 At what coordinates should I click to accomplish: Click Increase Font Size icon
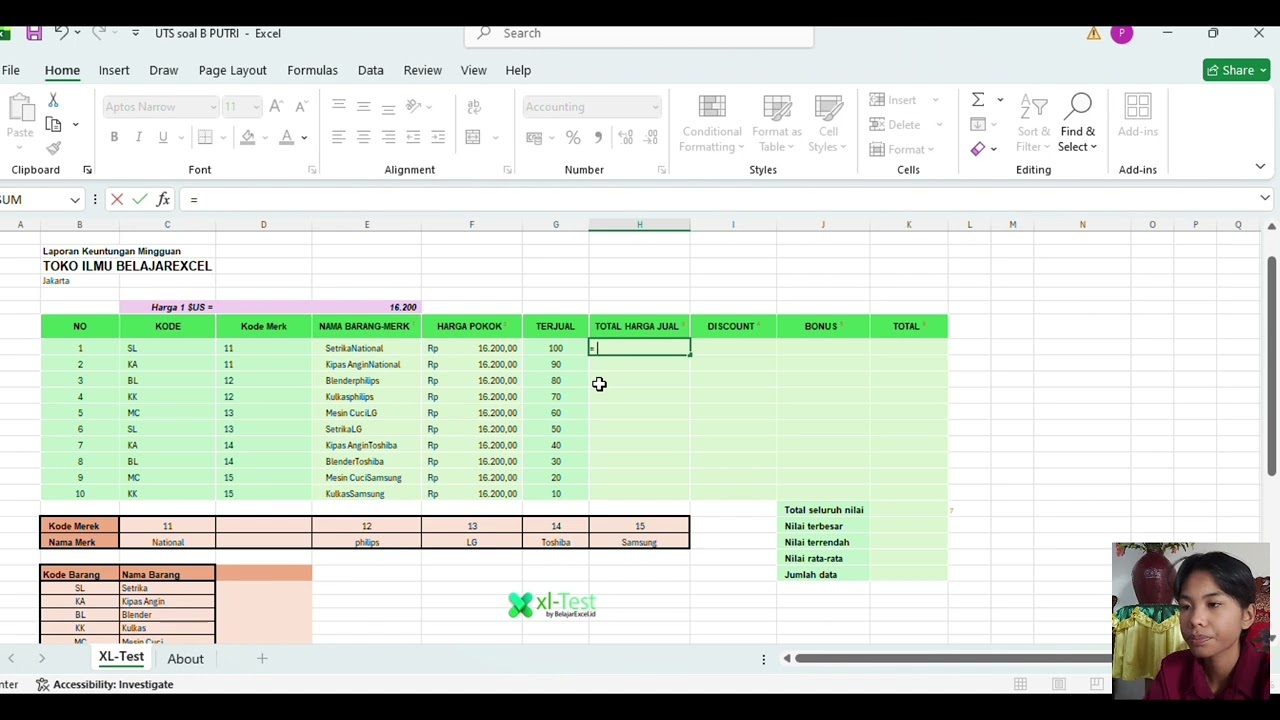pos(276,107)
